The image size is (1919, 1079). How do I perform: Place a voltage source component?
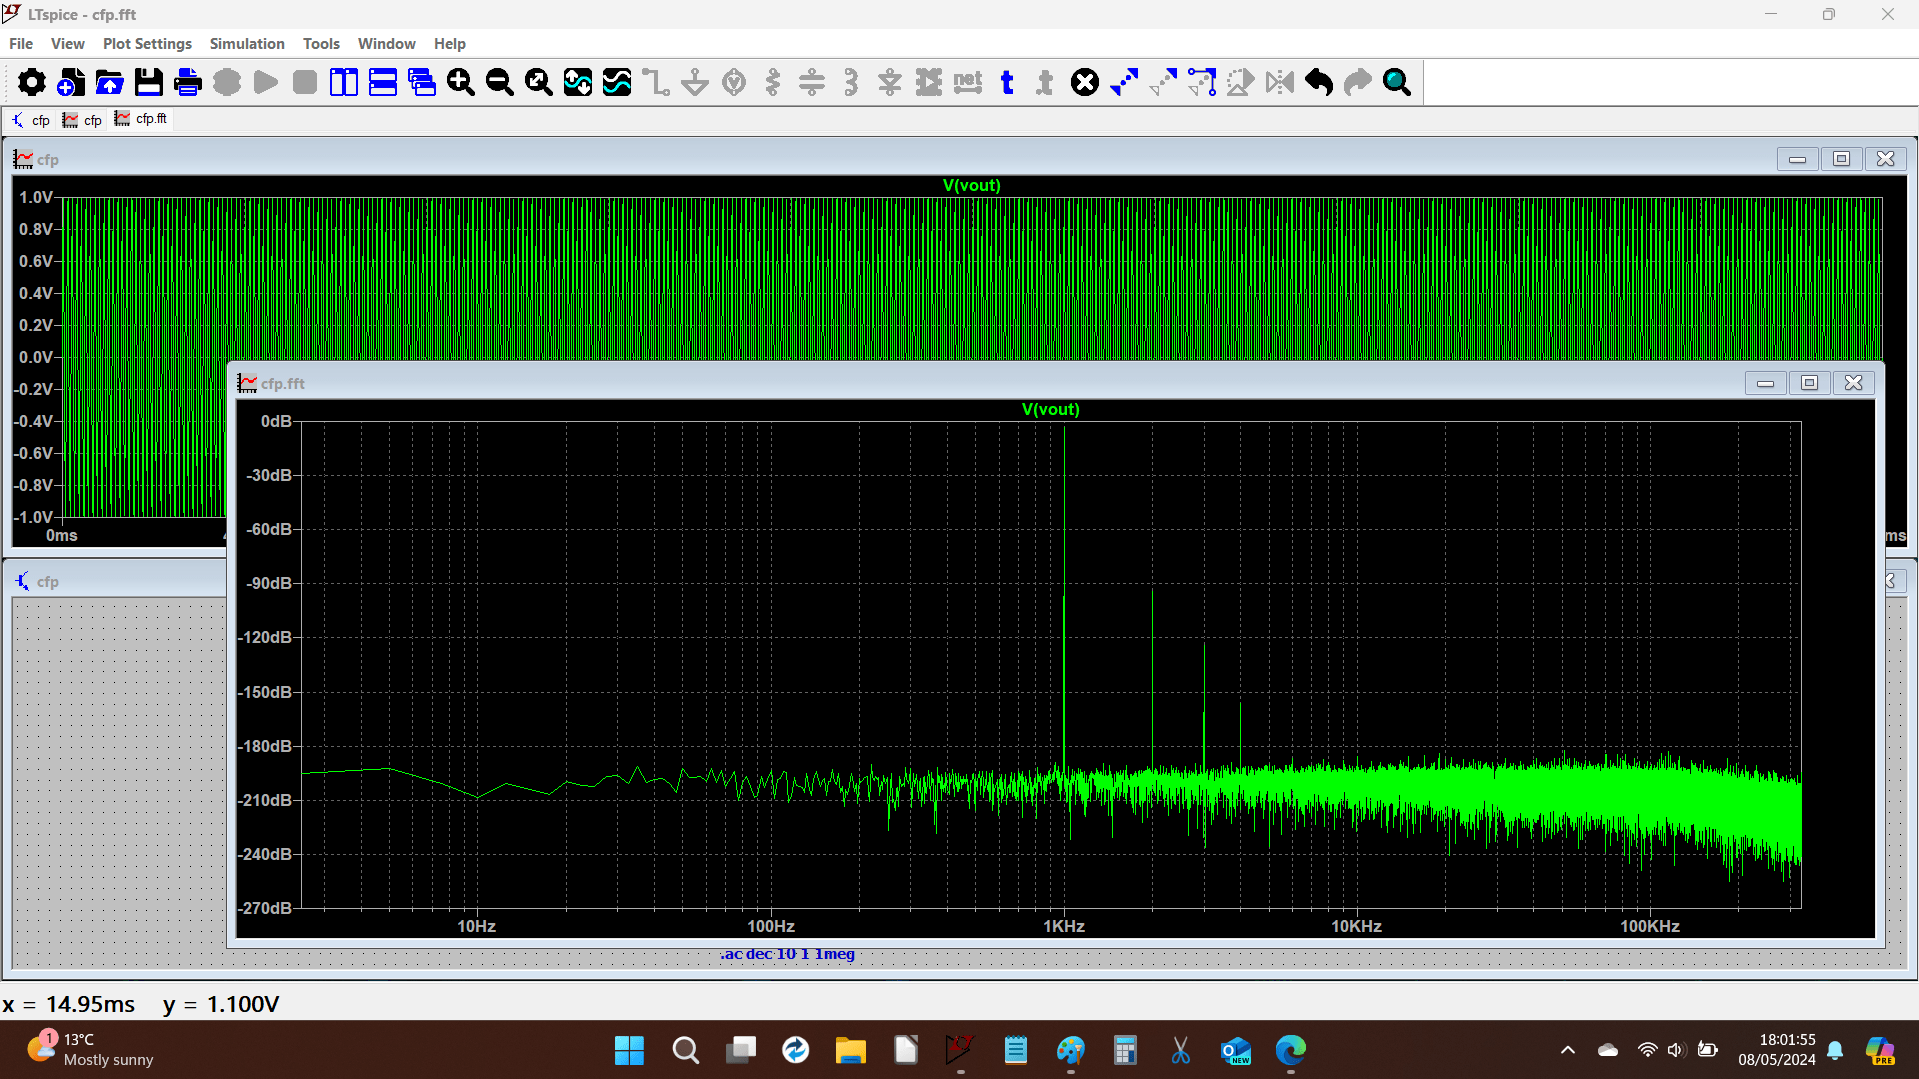point(734,82)
